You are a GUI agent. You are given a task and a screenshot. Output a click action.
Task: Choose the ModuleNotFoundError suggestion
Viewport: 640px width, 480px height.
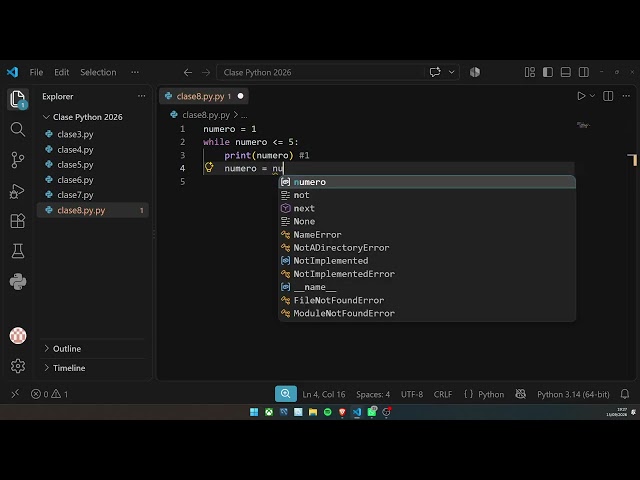tap(427, 313)
